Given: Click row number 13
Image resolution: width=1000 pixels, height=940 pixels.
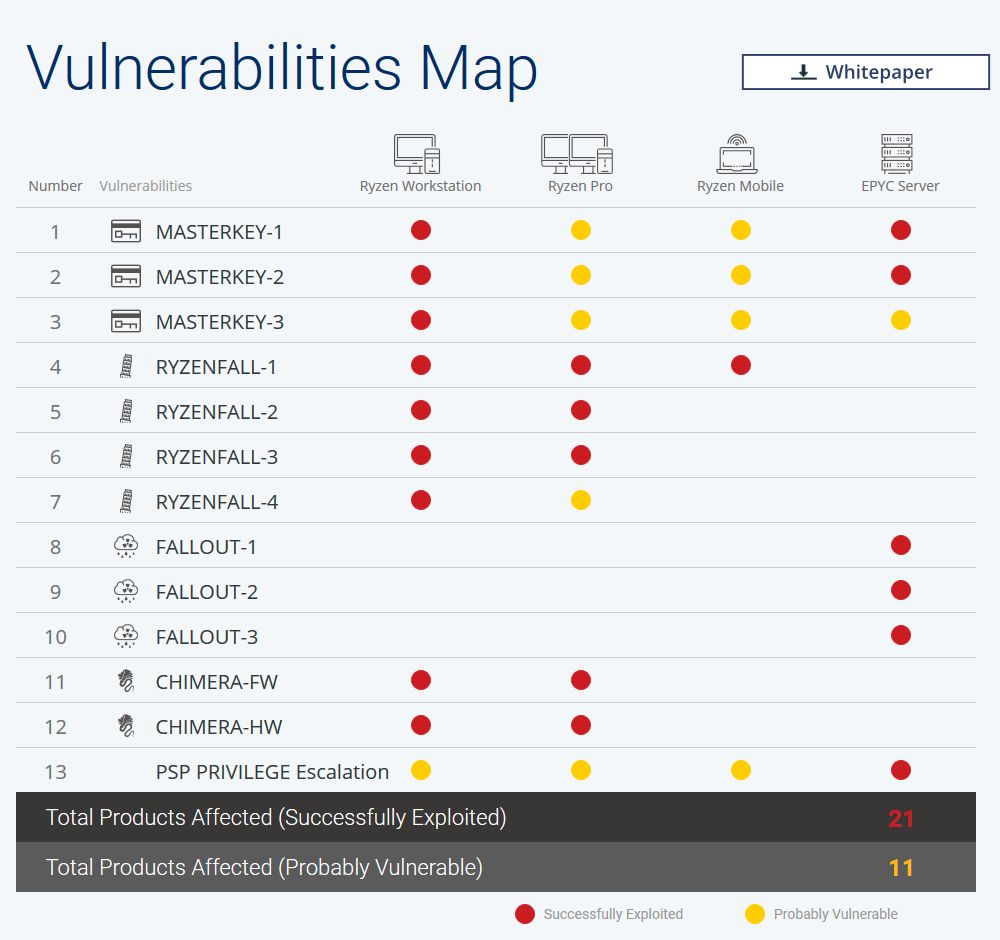Looking at the screenshot, I should pos(55,772).
